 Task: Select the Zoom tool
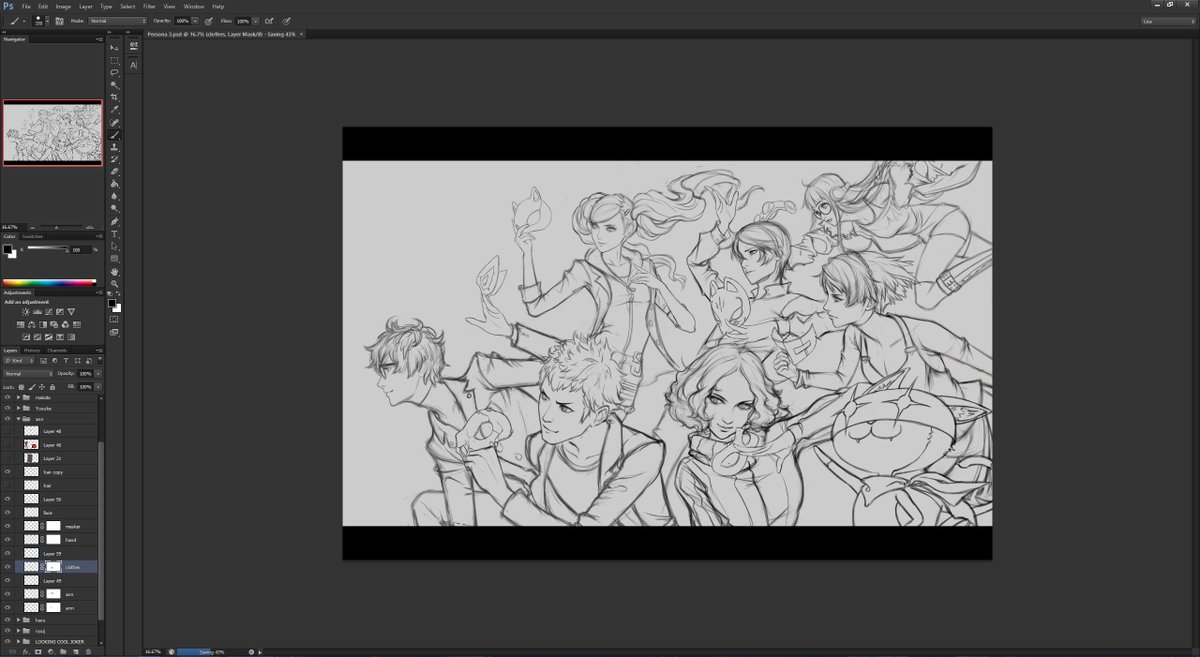pos(114,283)
